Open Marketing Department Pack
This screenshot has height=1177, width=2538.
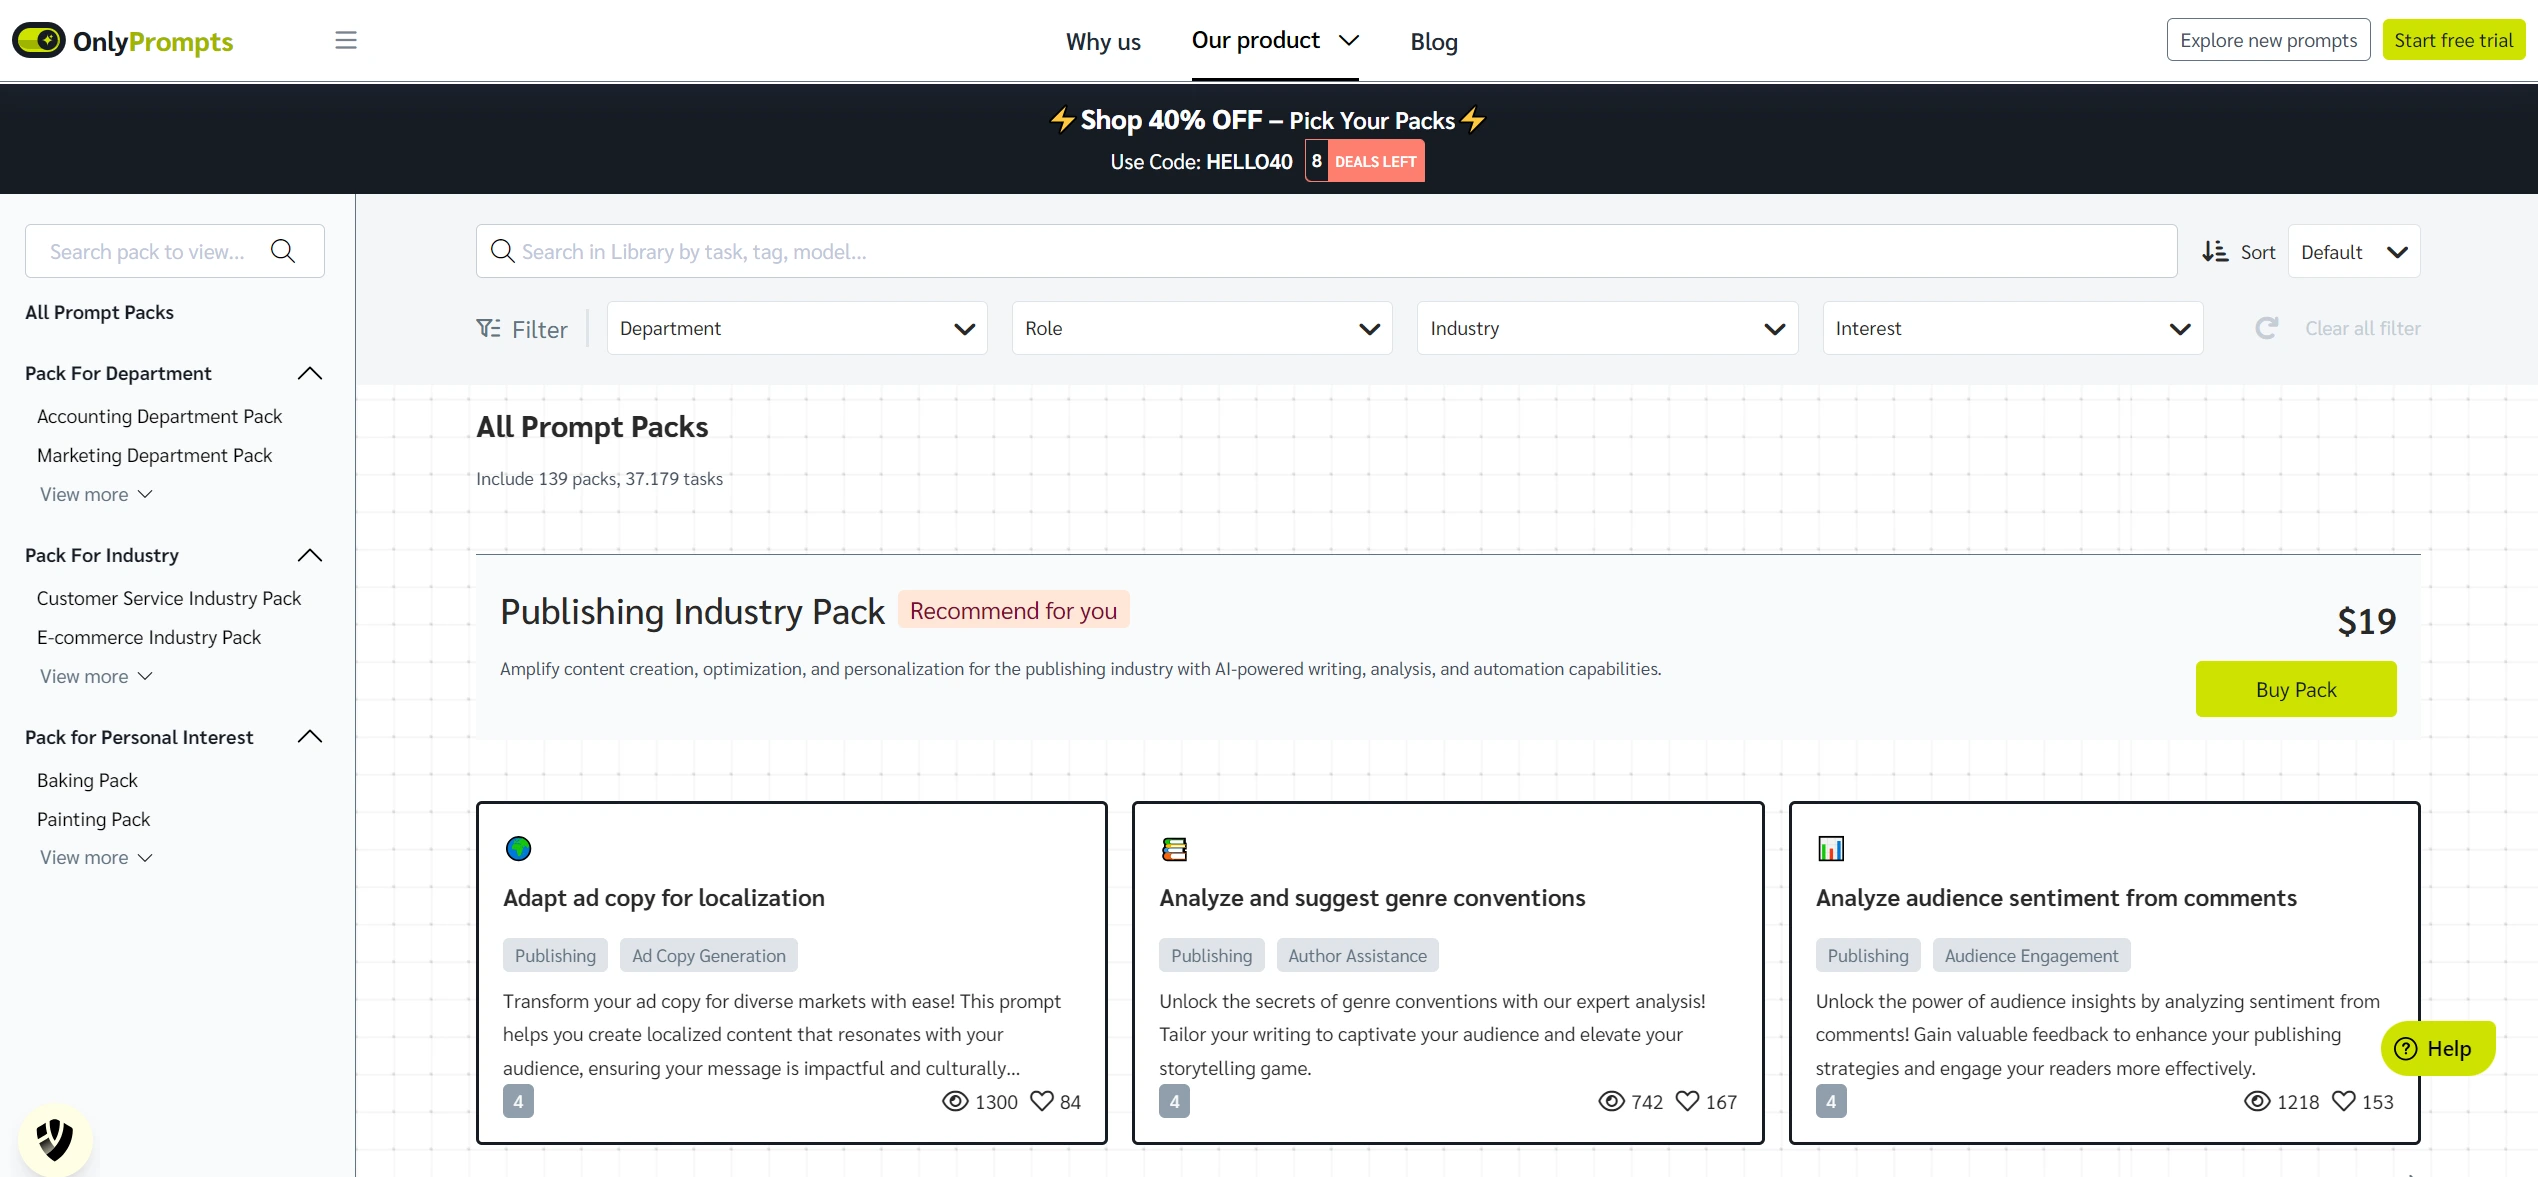point(154,455)
